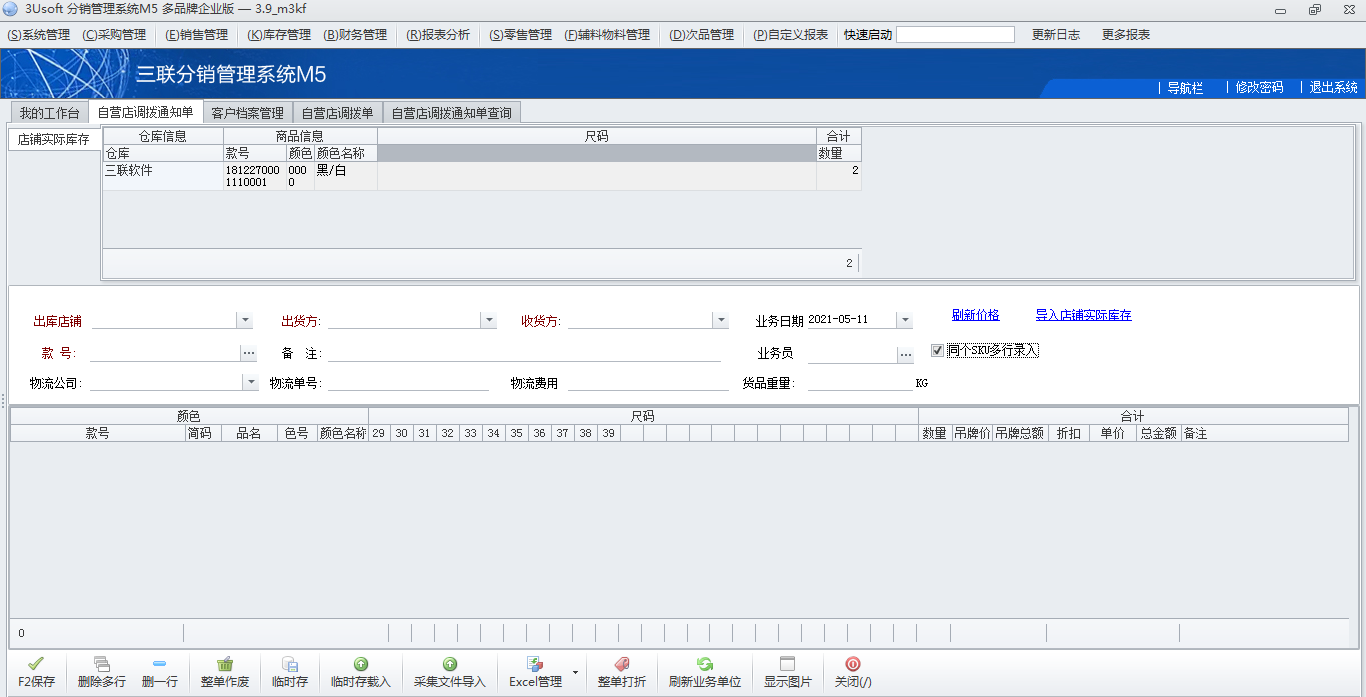Click the 备注 input field
1366x697 pixels.
(524, 353)
